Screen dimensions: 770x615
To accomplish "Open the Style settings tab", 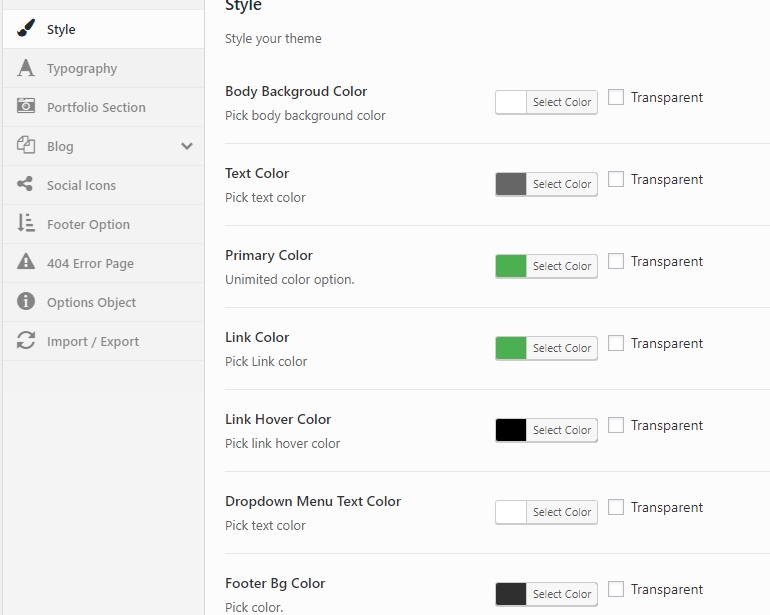I will [104, 29].
